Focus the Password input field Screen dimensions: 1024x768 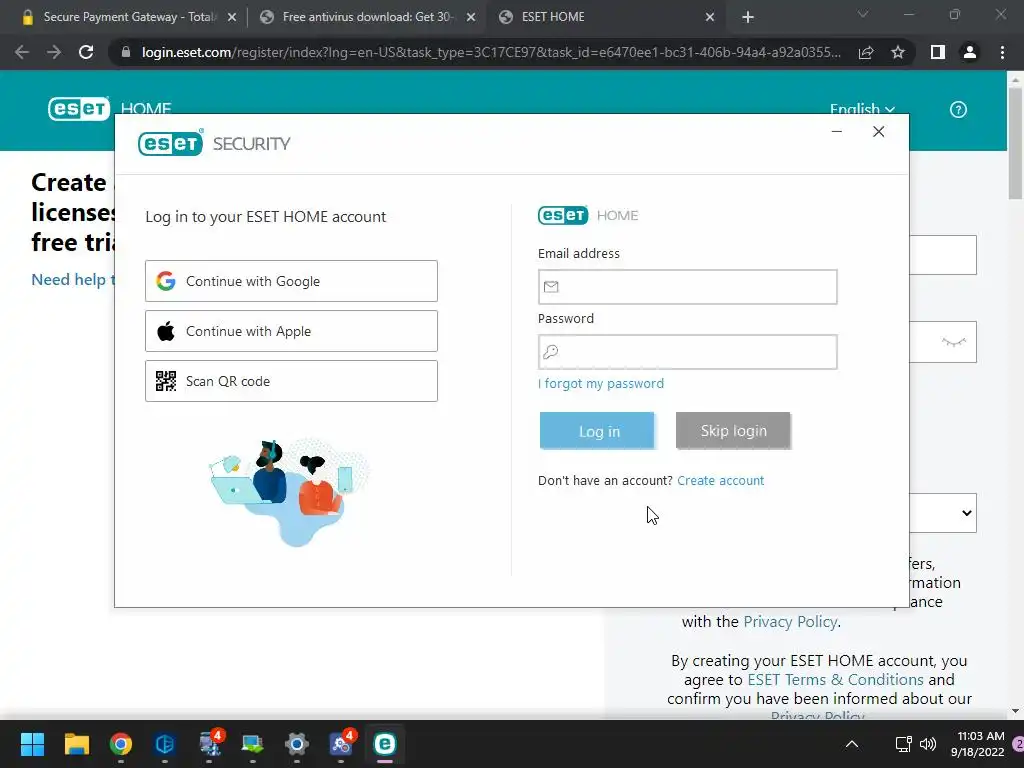688,352
